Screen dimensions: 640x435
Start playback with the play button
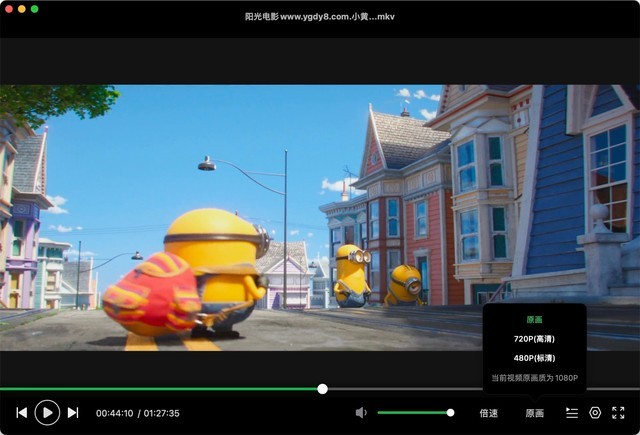[47, 413]
